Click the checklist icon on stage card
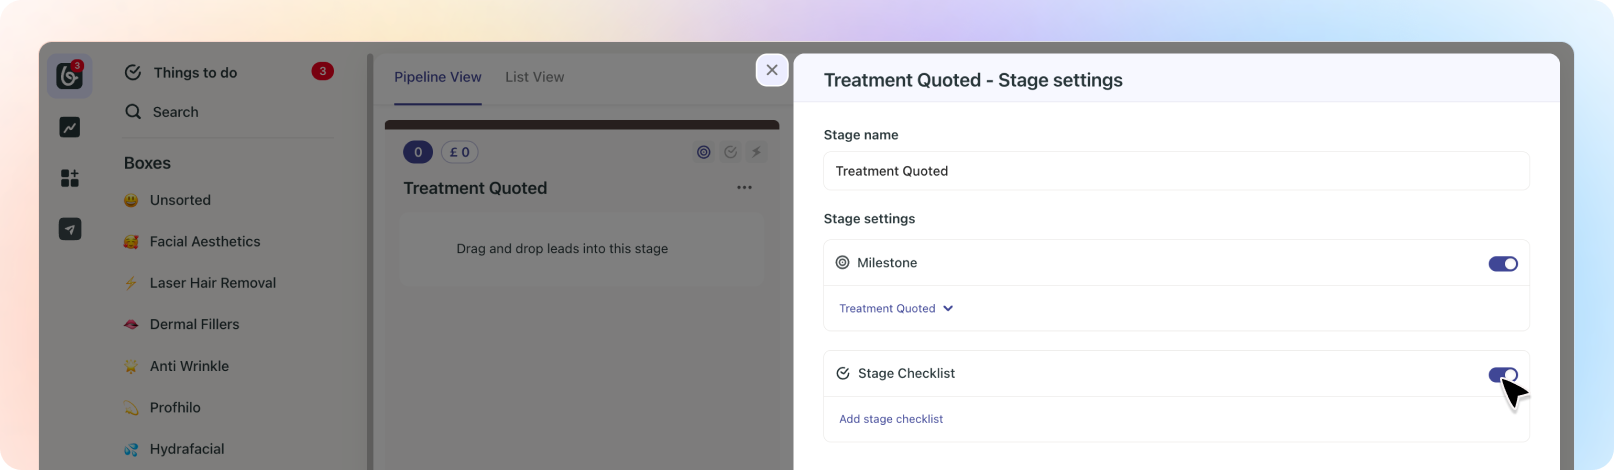This screenshot has height=470, width=1614. tap(731, 152)
